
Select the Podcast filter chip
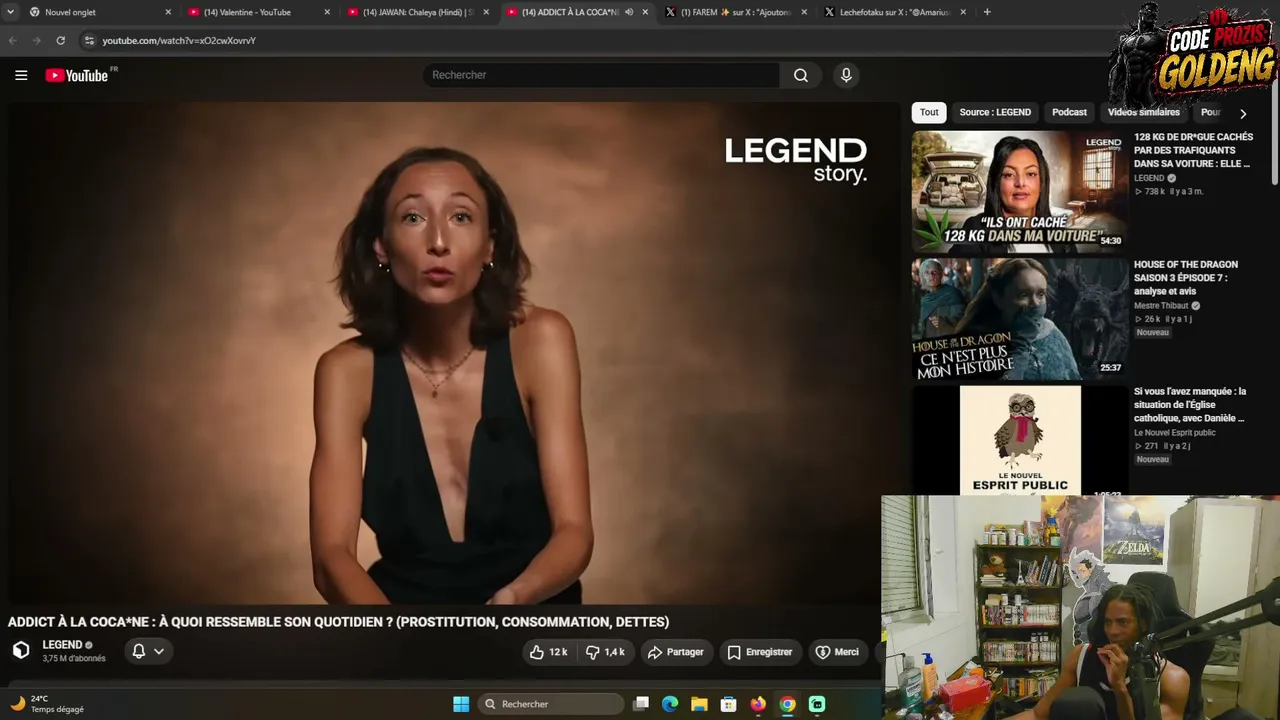point(1069,112)
